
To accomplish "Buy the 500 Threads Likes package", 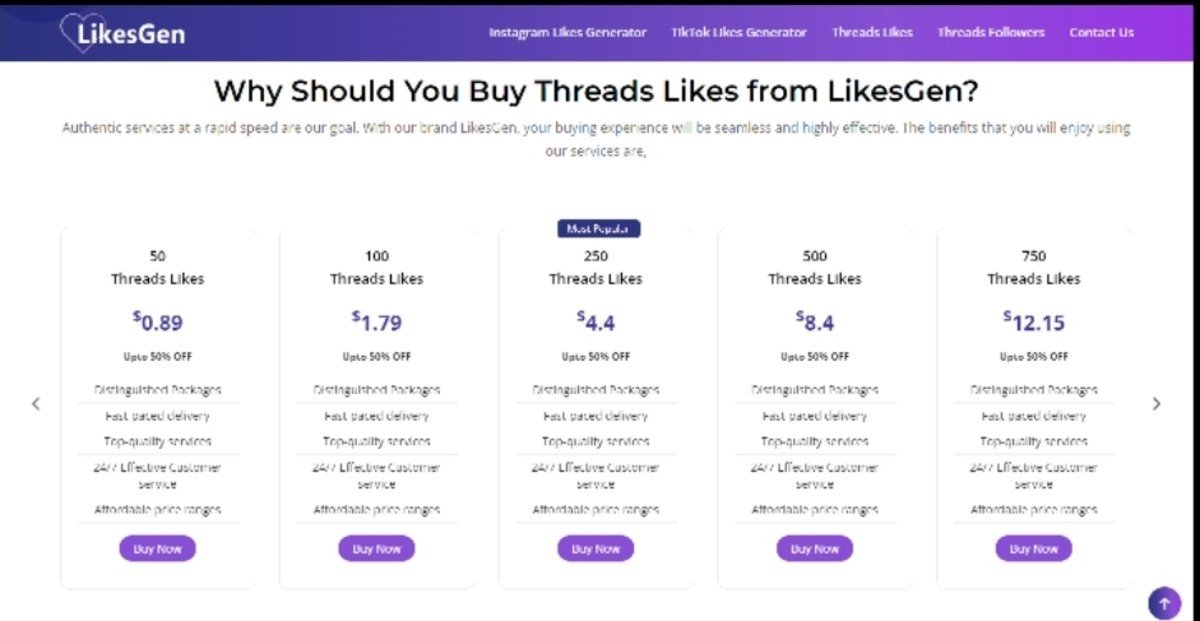I will click(x=814, y=548).
